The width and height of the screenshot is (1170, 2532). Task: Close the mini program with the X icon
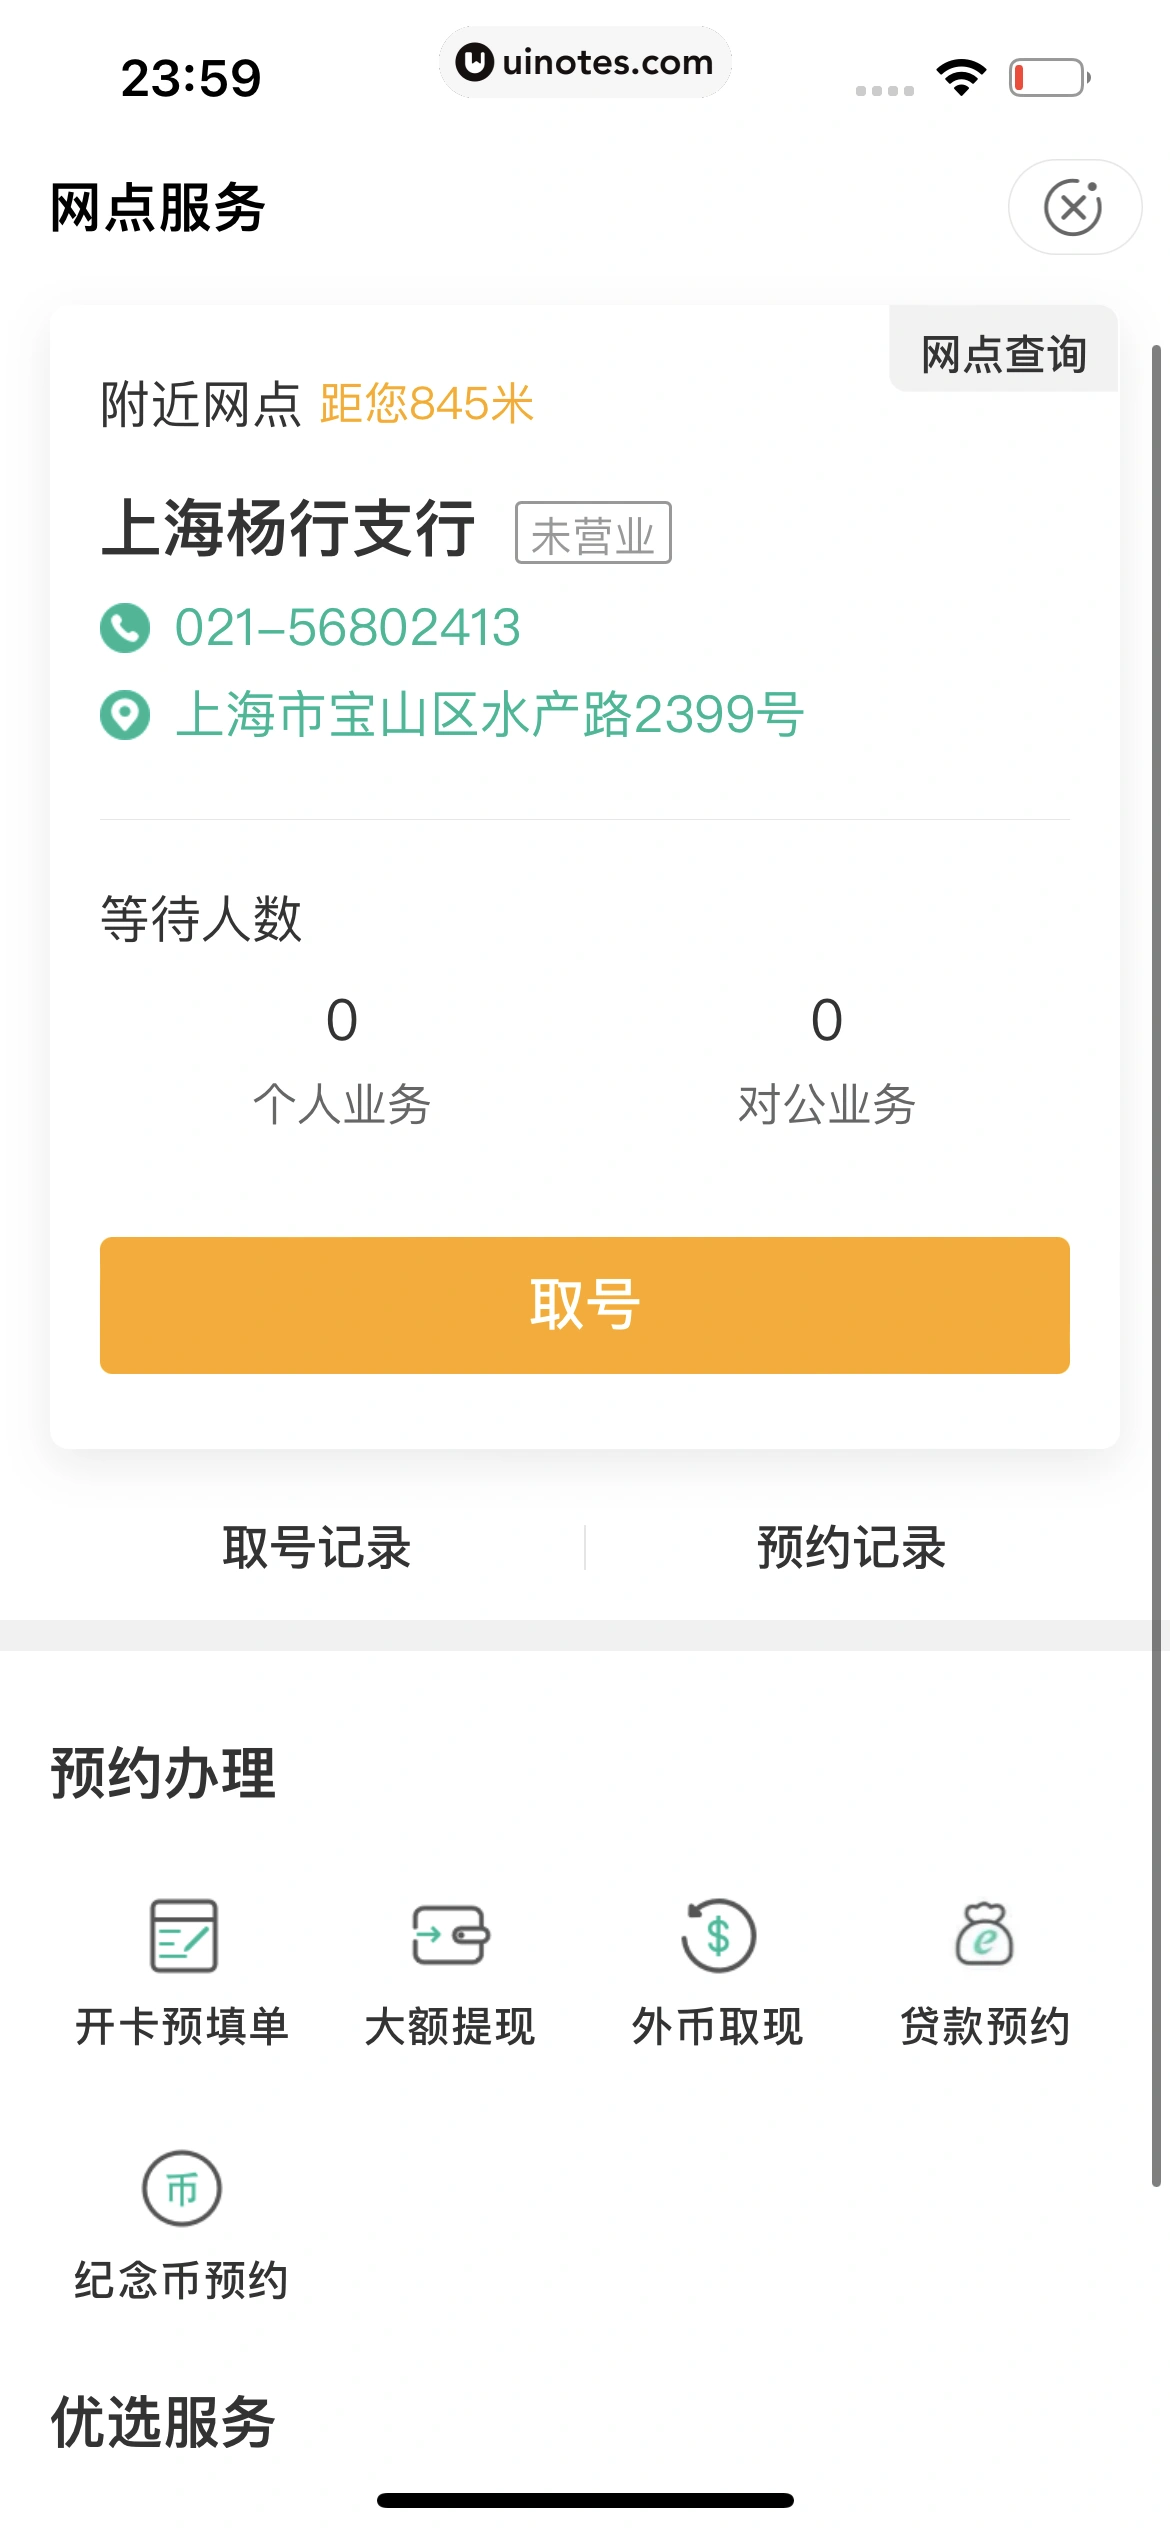1074,208
